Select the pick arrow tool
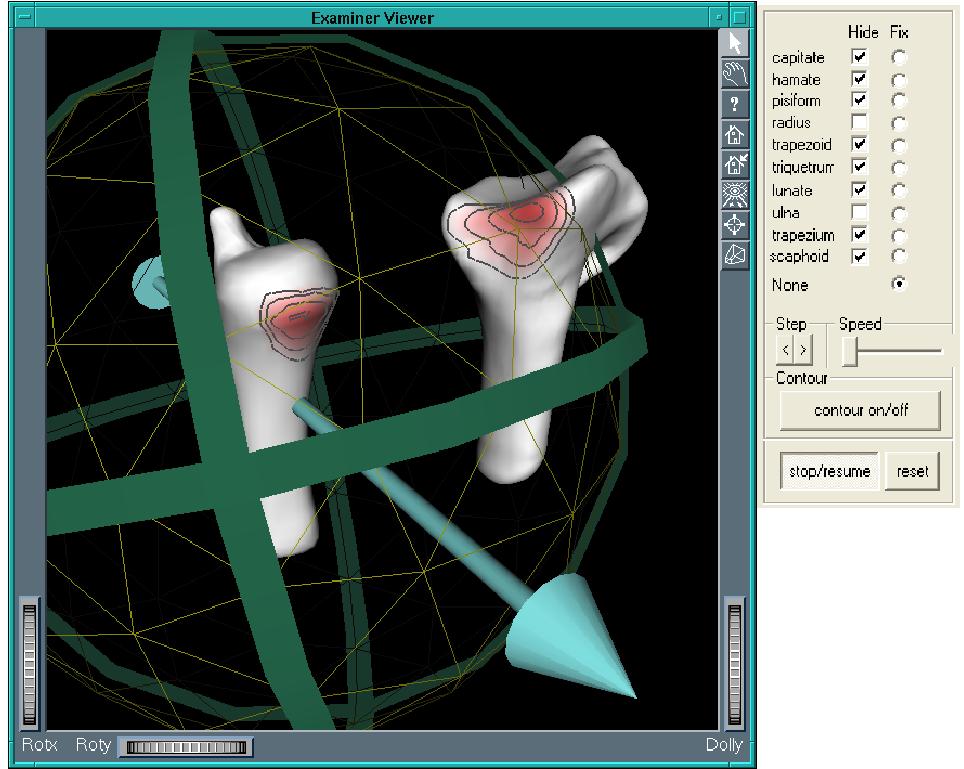 (x=735, y=44)
